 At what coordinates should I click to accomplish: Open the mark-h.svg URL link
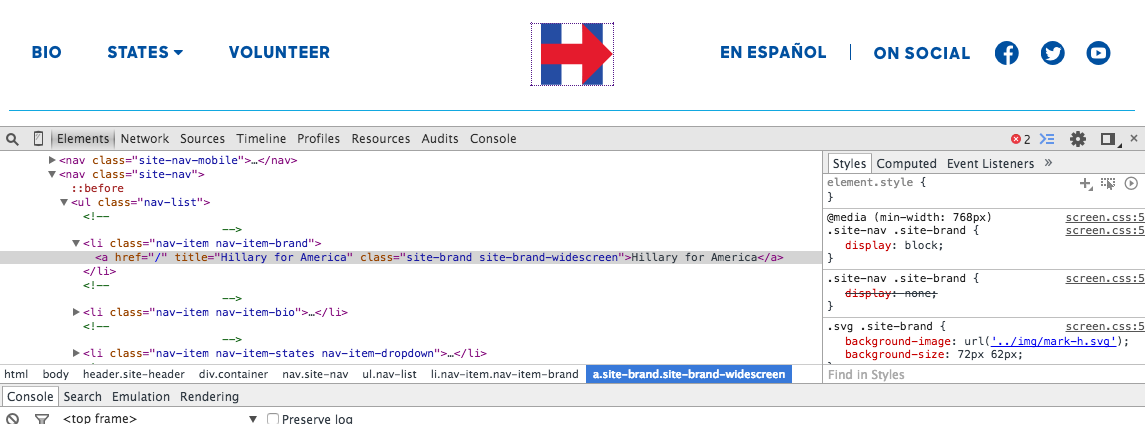[1054, 341]
